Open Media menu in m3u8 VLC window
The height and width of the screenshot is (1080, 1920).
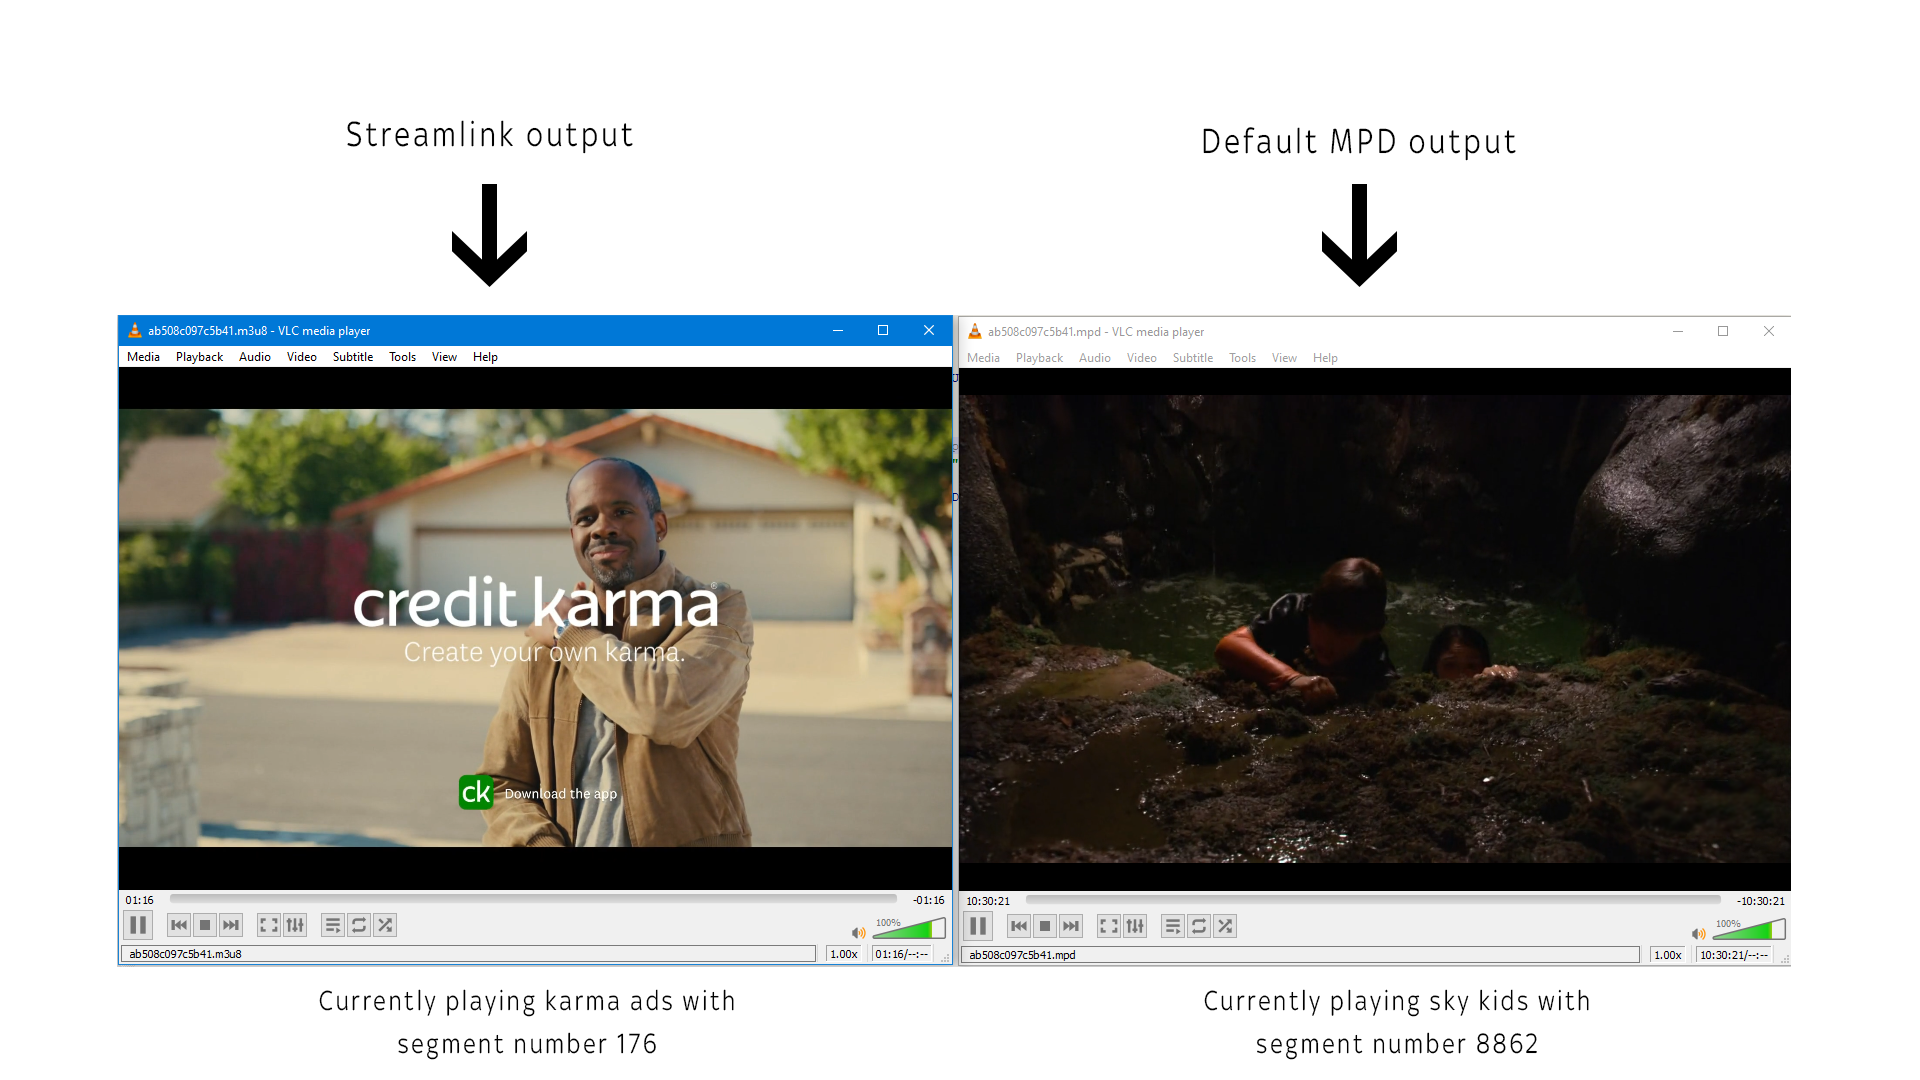click(143, 357)
